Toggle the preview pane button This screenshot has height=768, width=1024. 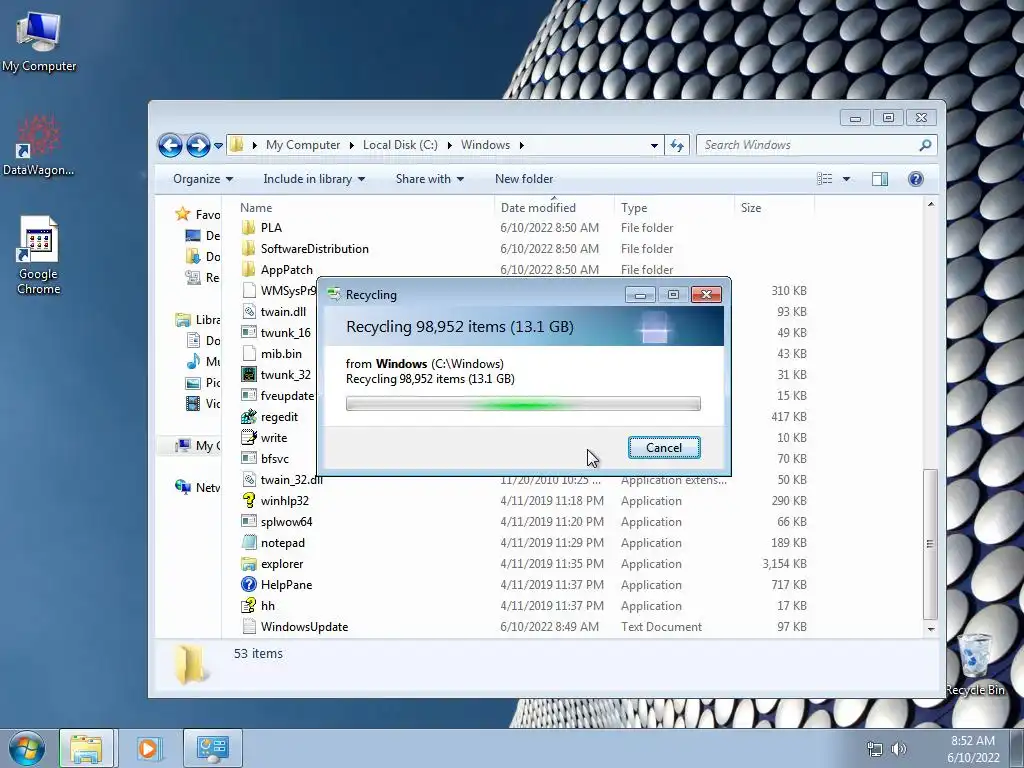[x=880, y=179]
